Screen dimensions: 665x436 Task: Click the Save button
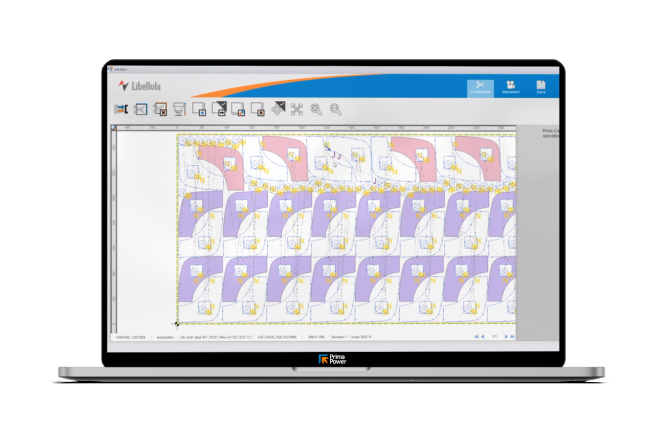[540, 87]
